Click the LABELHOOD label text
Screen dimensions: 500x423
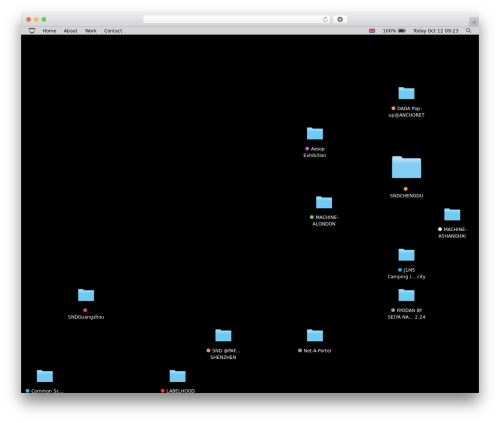tap(180, 391)
